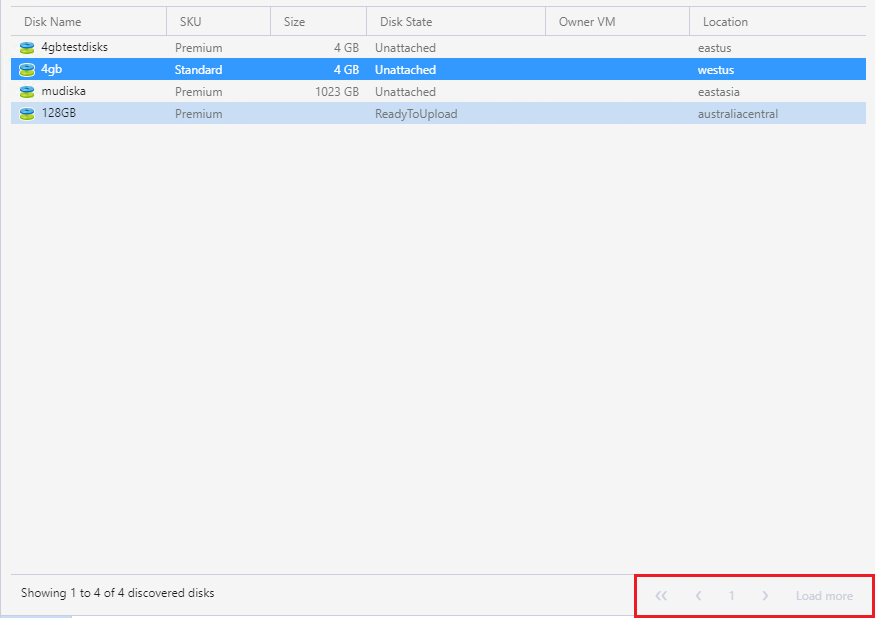Click the australiacentral location cell
Screen dimensions: 878x622
coord(737,114)
